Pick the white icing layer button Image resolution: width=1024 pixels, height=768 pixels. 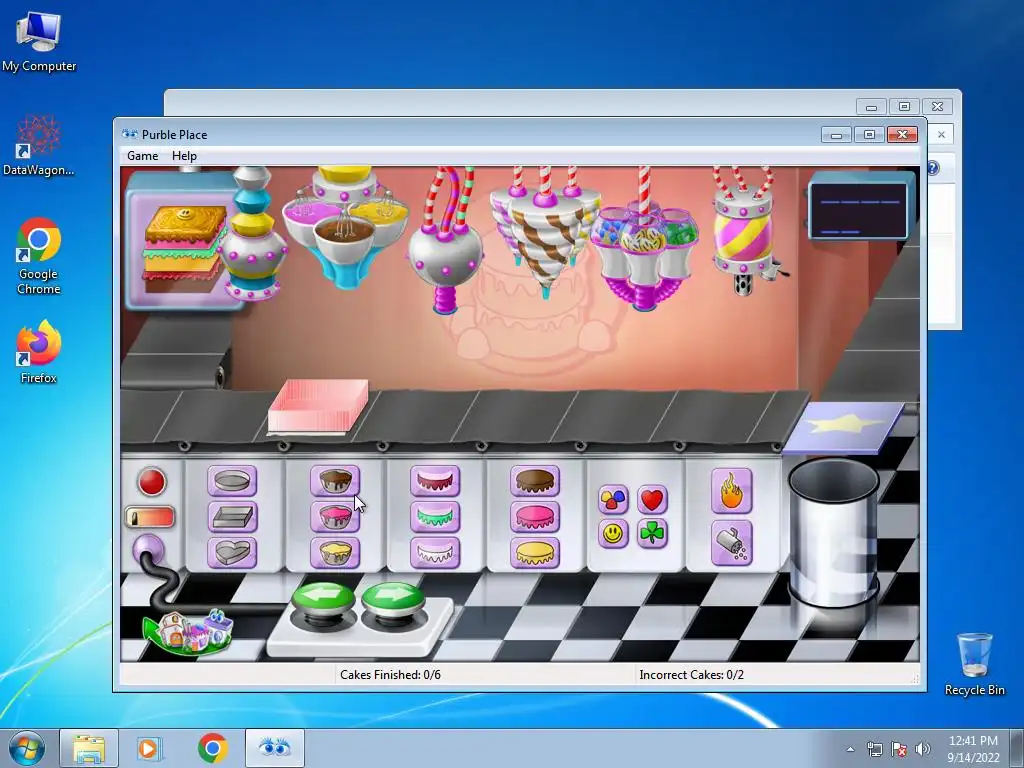click(x=435, y=552)
